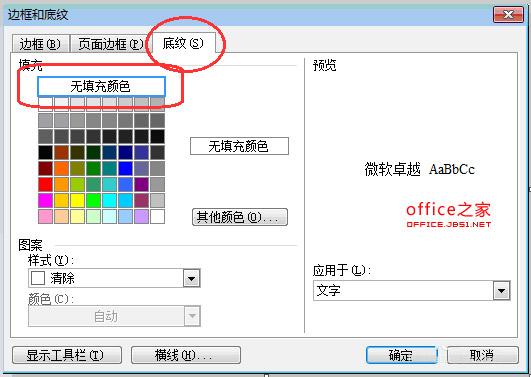
Task: Choose the yellow color swatch
Action: pos(77,201)
